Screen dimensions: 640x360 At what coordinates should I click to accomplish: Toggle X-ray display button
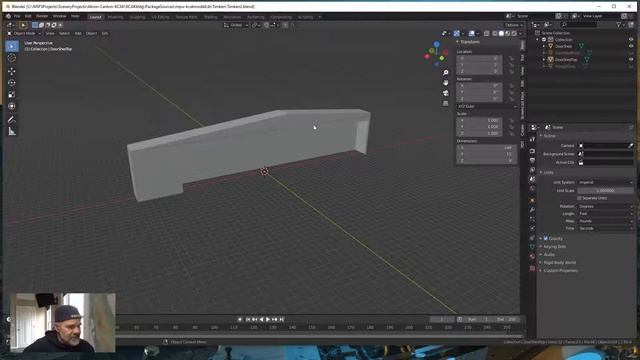(x=487, y=33)
